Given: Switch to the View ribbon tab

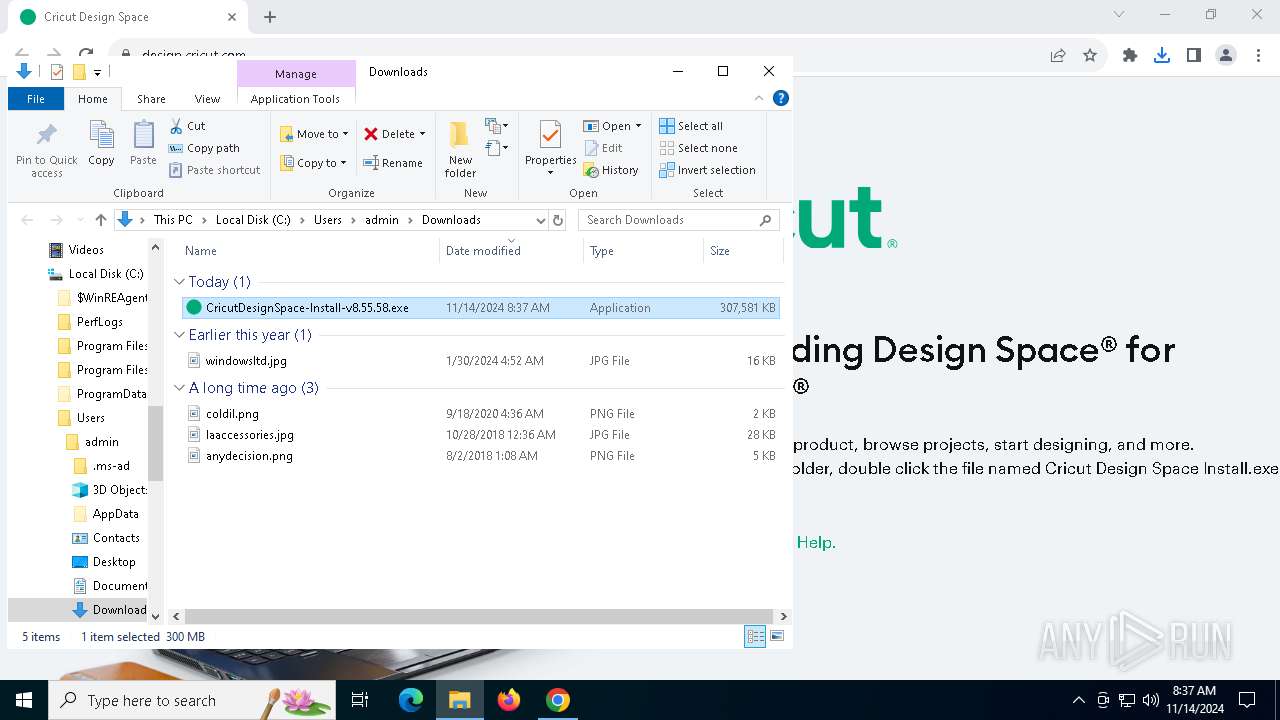Looking at the screenshot, I should (207, 99).
